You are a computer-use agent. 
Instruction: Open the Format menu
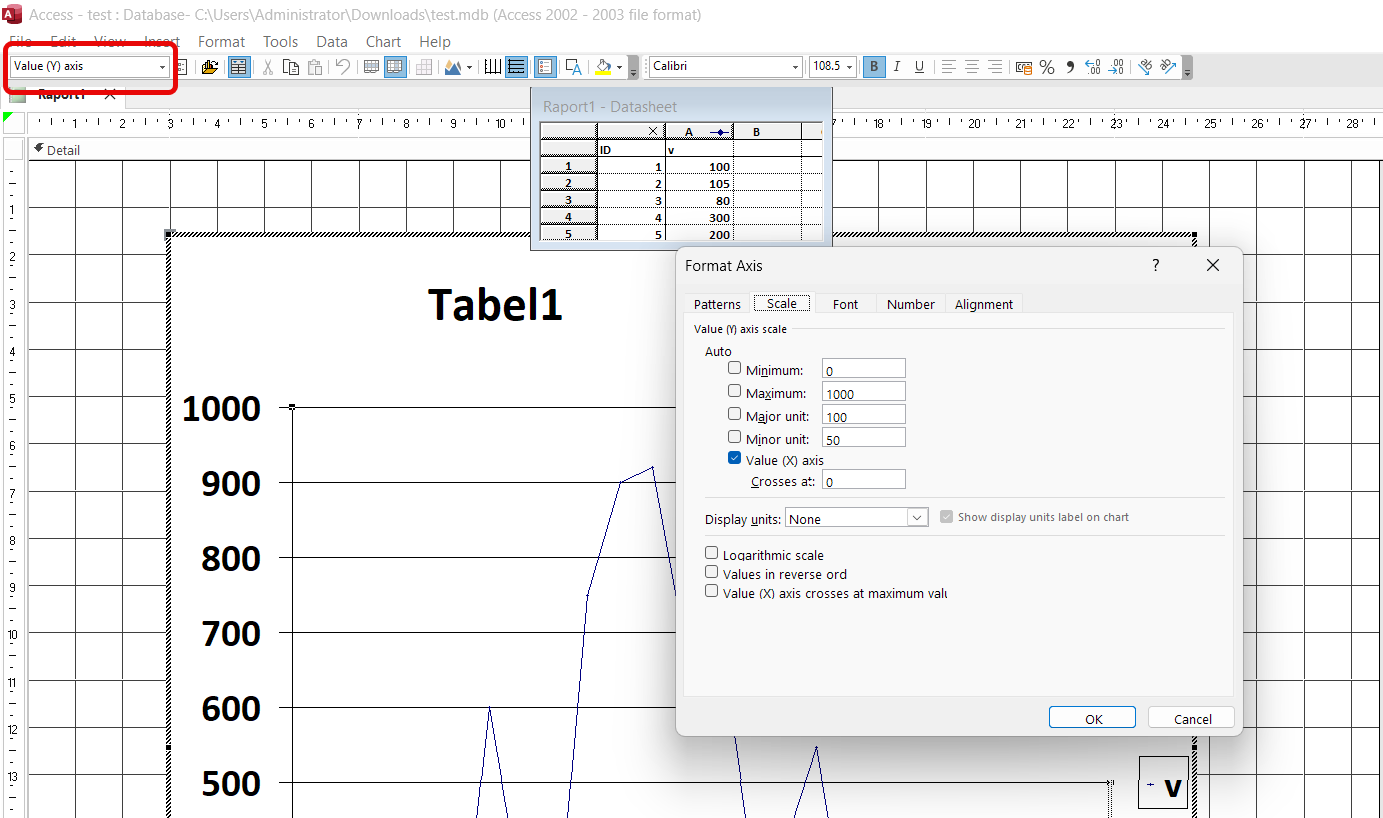point(221,41)
